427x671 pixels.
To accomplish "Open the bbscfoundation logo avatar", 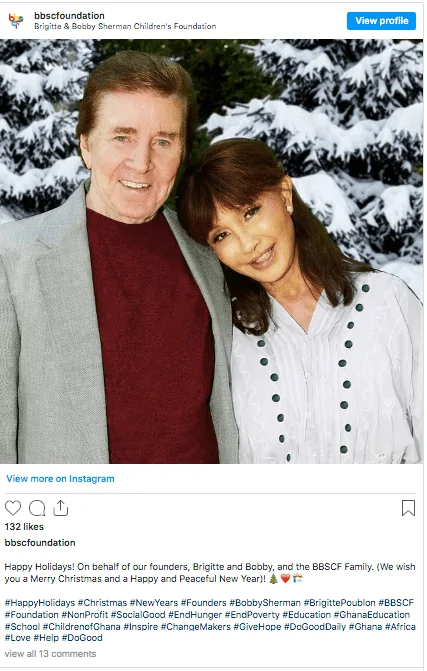I will (x=16, y=20).
